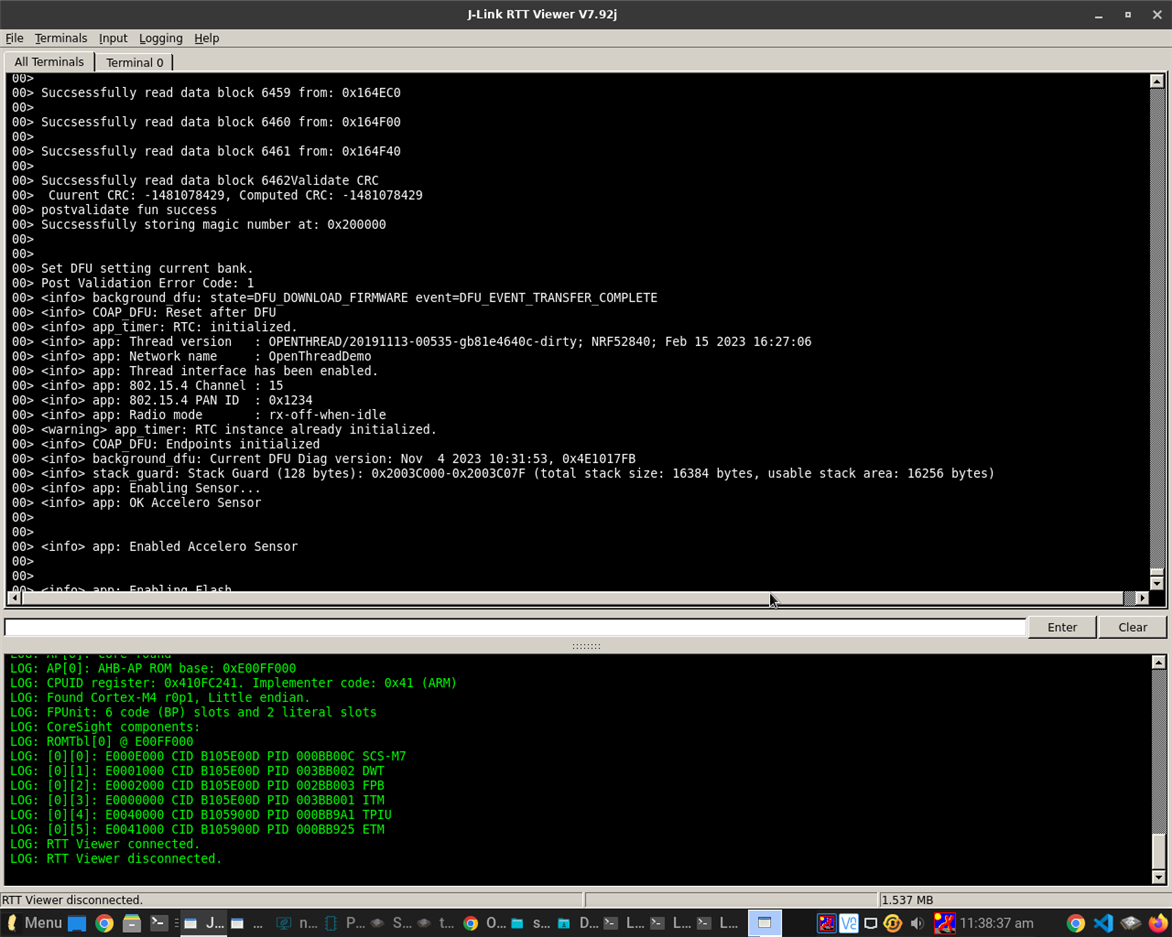Open the file manager drawer launcher icon
Viewport: 1172px width, 937px height.
[x=132, y=923]
